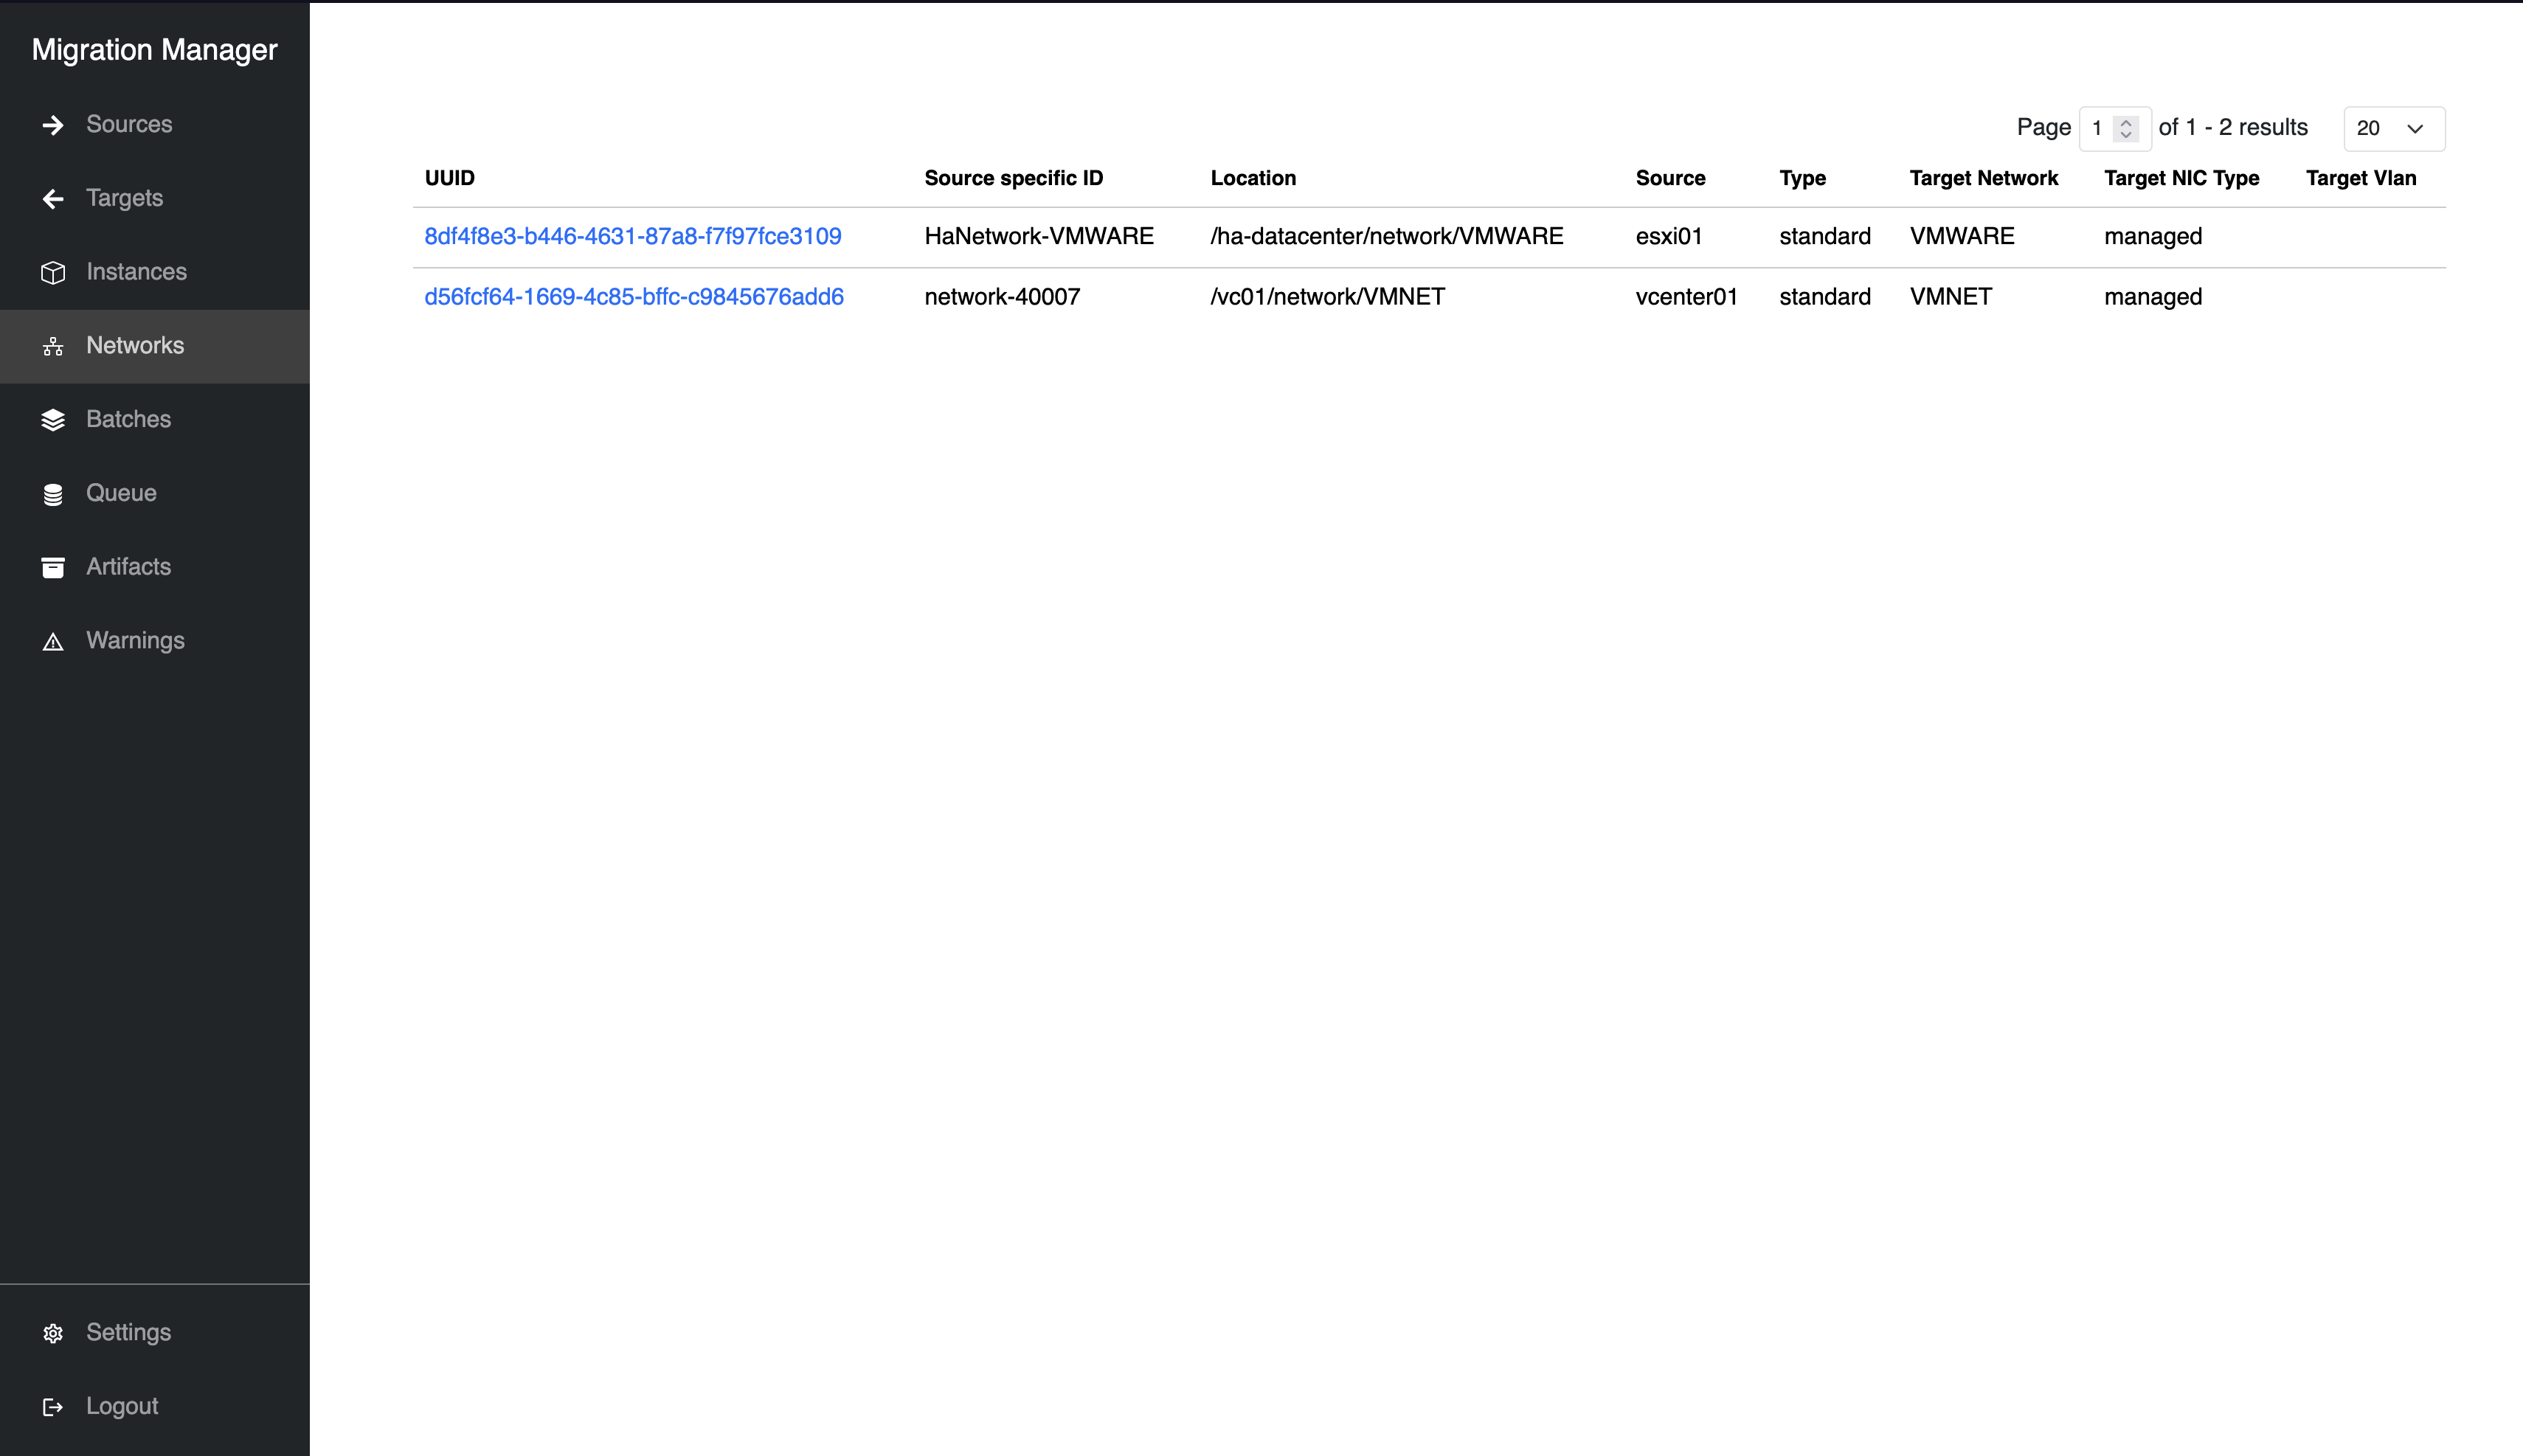Click the page number stepper arrows
This screenshot has height=1456, width=2523.
[2126, 128]
